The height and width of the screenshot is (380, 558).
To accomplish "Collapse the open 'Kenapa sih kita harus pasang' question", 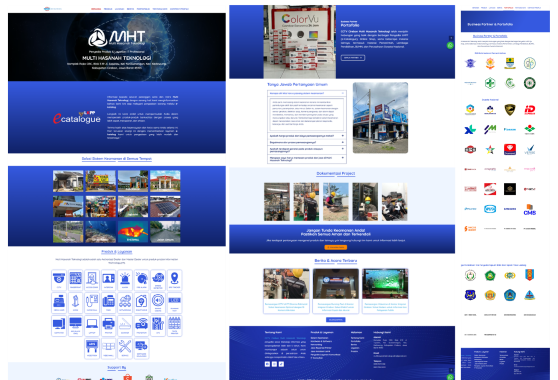I will click(306, 93).
